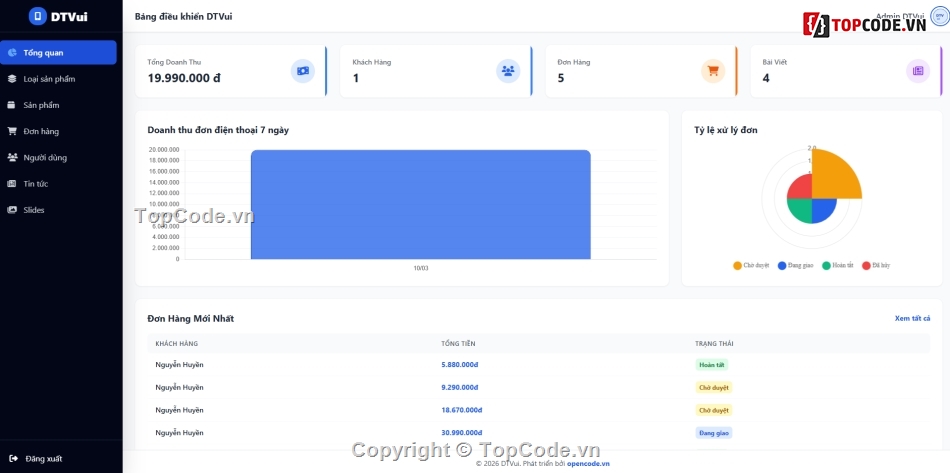Open Loại sản phẩm in sidebar
This screenshot has width=950, height=473.
coord(58,79)
